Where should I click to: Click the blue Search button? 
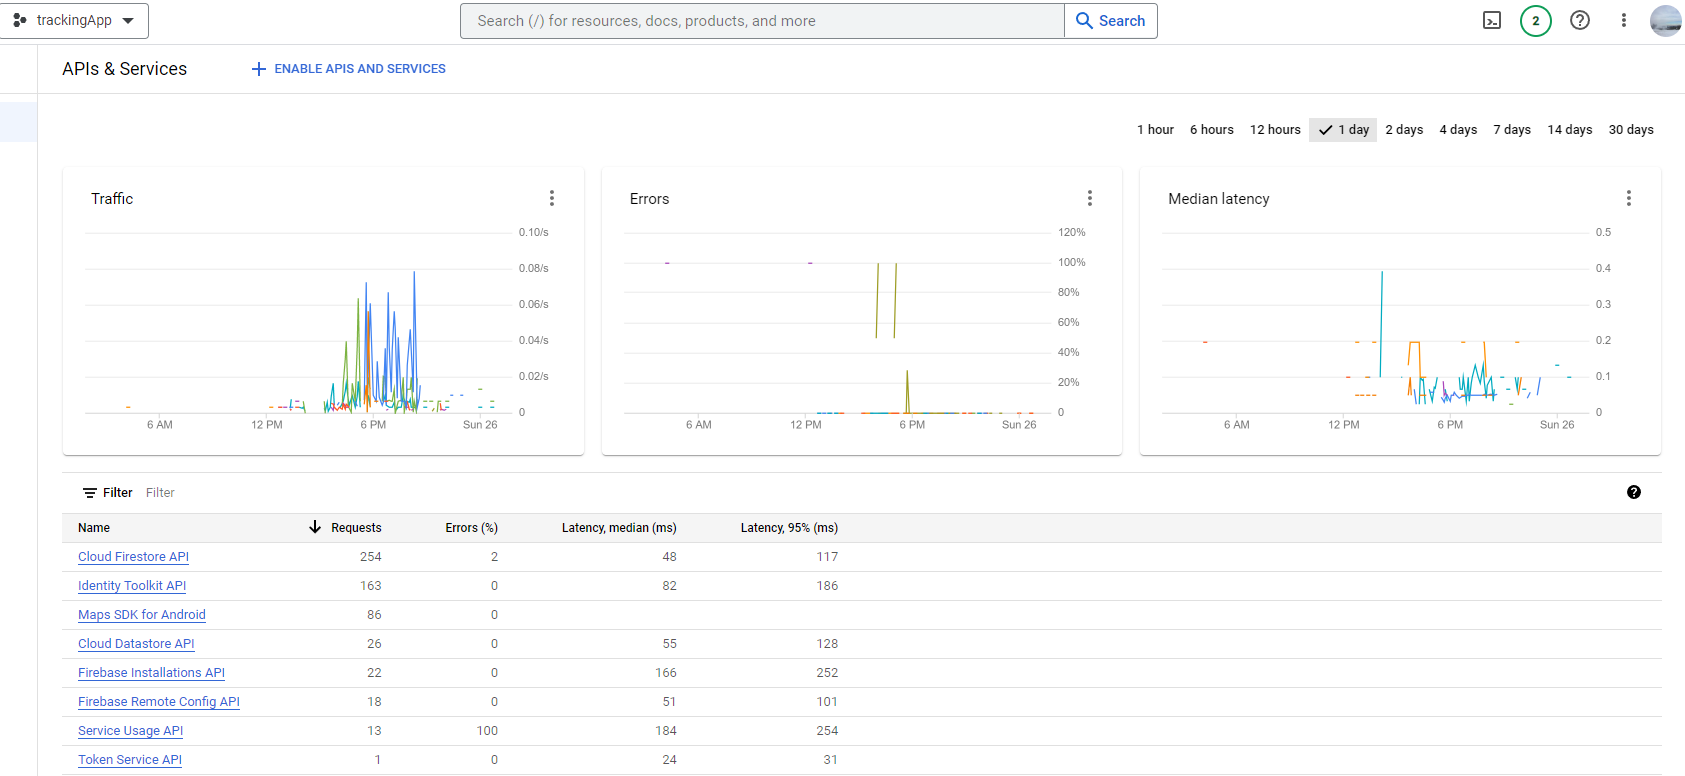point(1111,21)
